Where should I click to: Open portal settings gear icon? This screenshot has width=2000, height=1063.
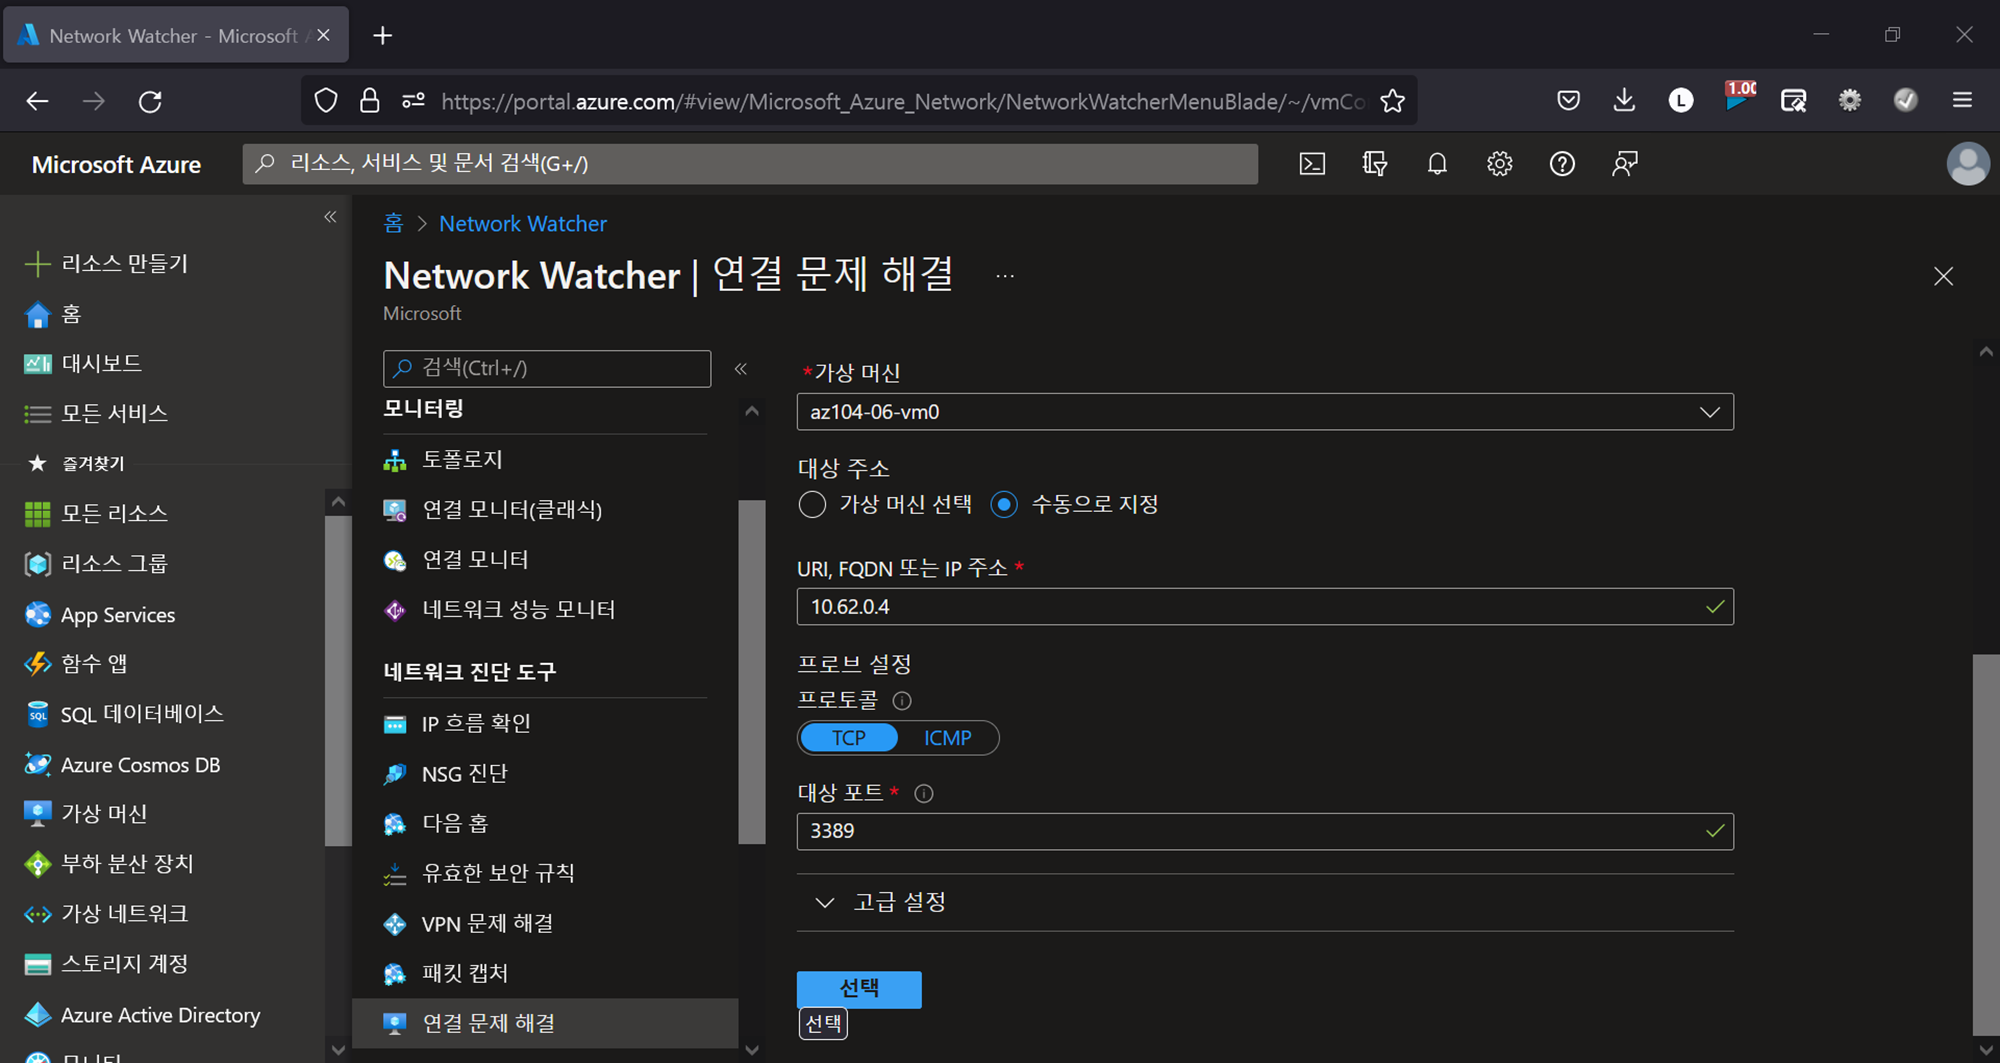pyautogui.click(x=1499, y=164)
